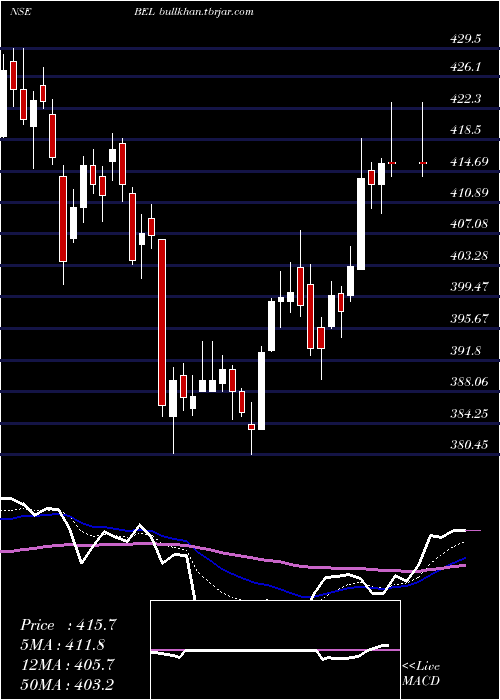The width and height of the screenshot is (500, 700).
Task: Click the 422.3 price axis label
Action: coord(465,99)
